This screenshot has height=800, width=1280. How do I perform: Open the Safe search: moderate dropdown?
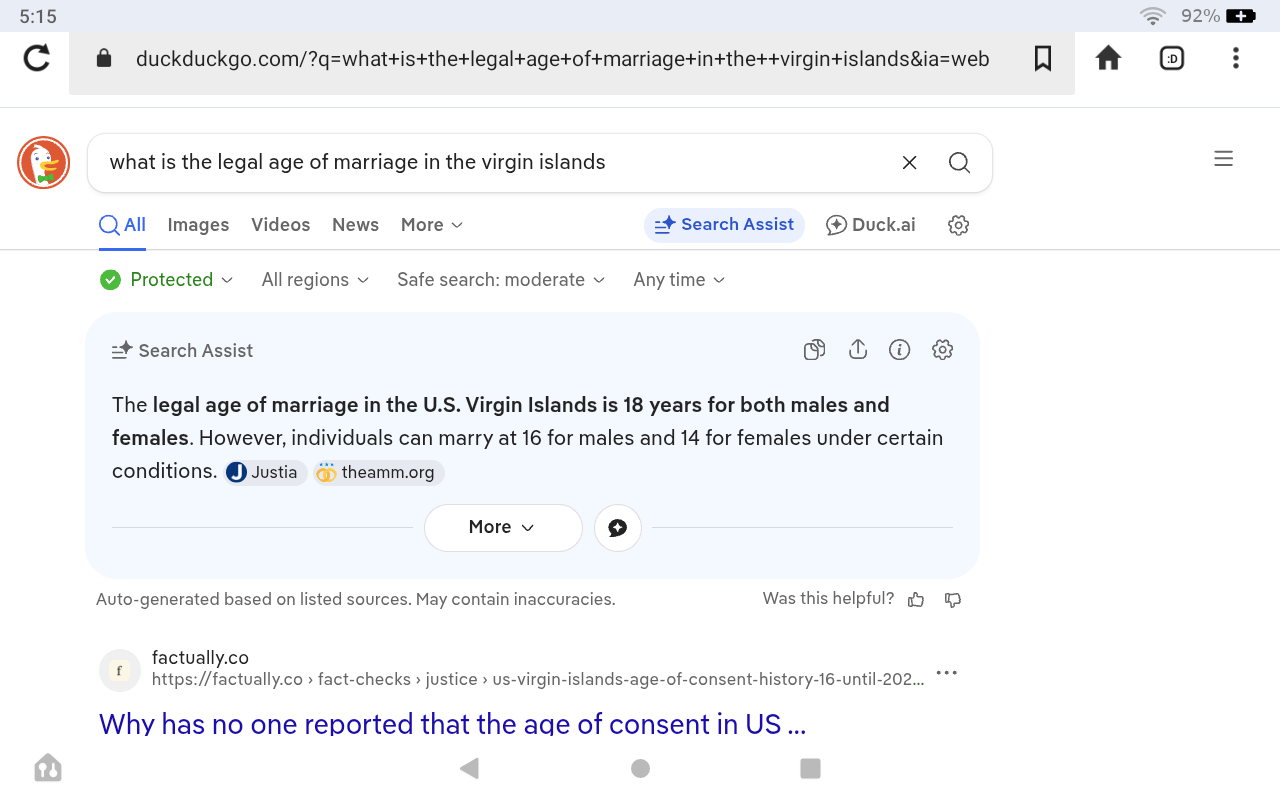501,280
